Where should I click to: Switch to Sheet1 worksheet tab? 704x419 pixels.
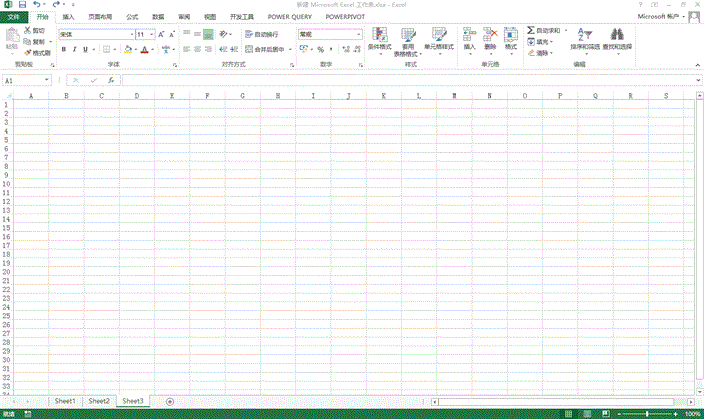click(x=65, y=400)
